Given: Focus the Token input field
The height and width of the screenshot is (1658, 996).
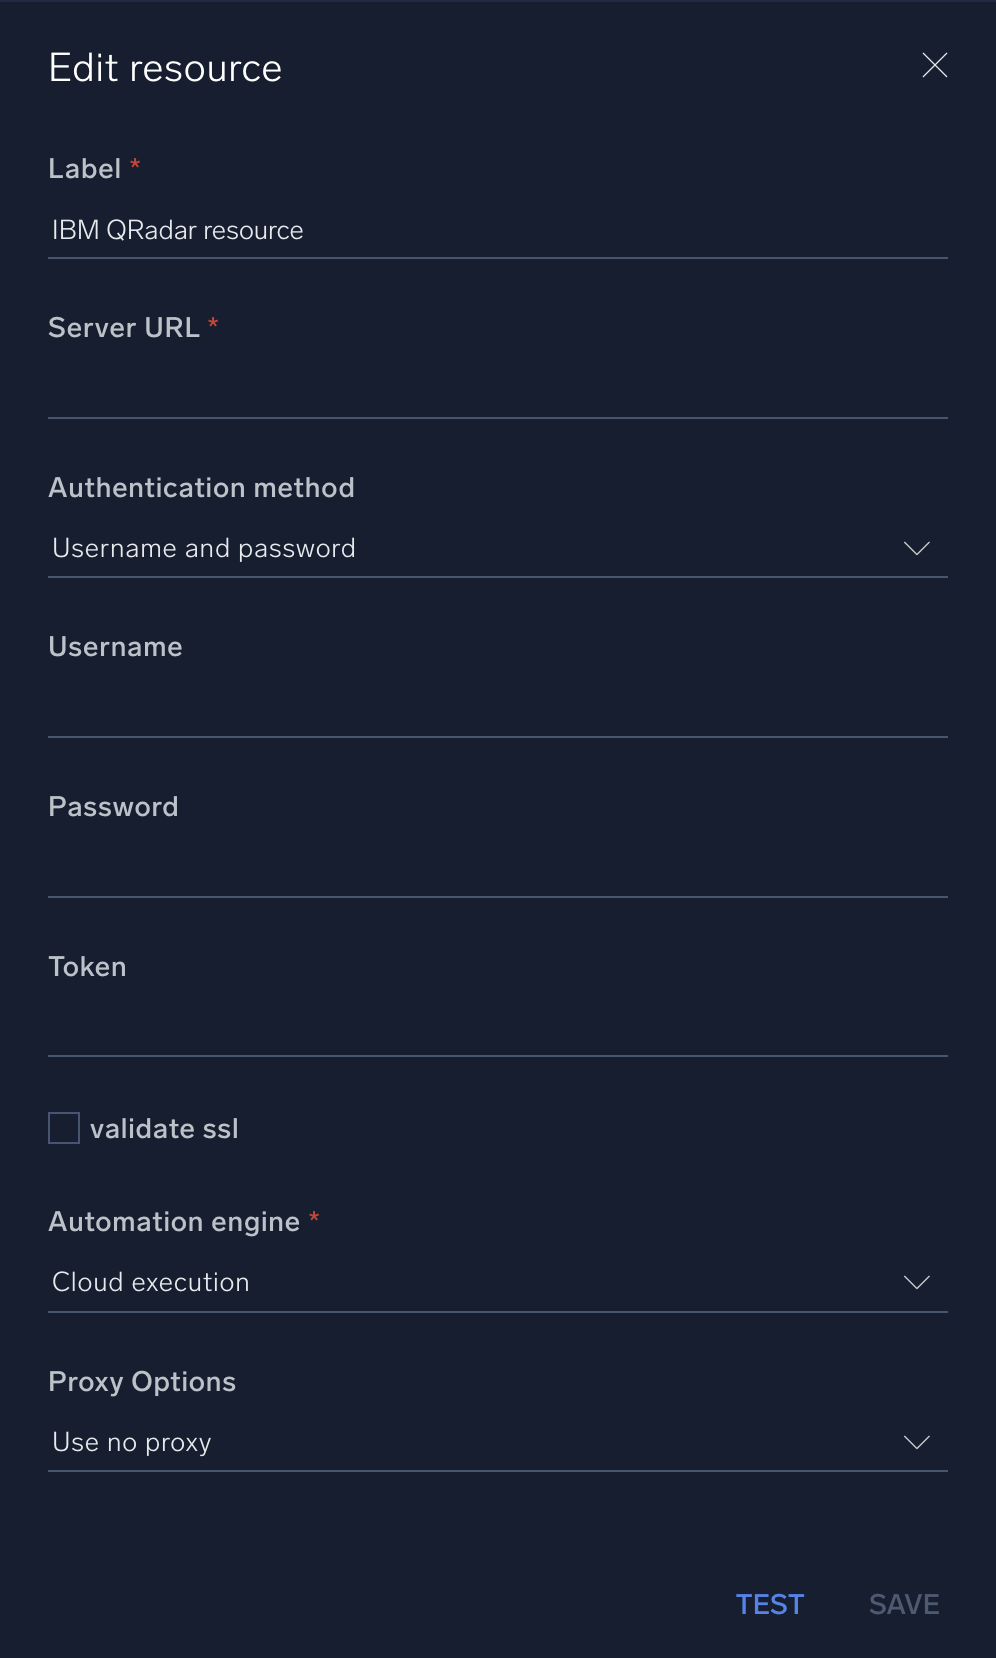Looking at the screenshot, I should [x=497, y=1028].
